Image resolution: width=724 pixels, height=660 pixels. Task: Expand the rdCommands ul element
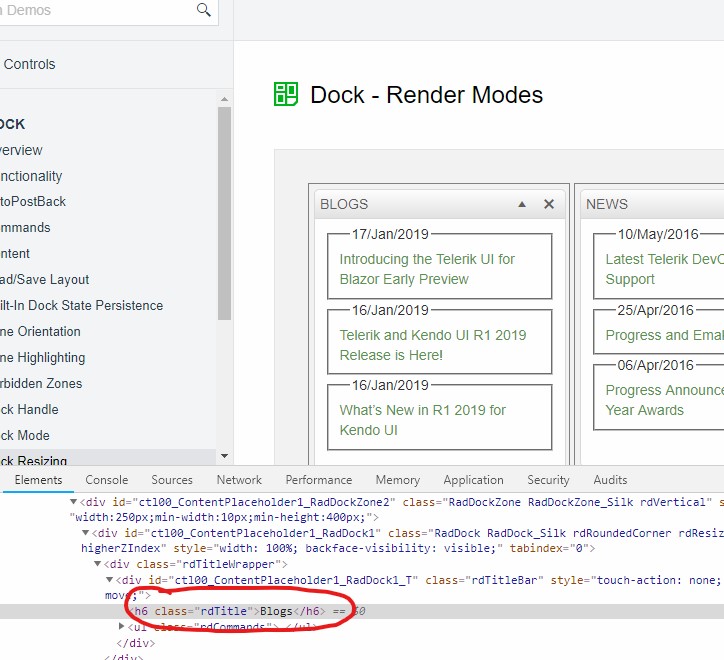tap(122, 627)
